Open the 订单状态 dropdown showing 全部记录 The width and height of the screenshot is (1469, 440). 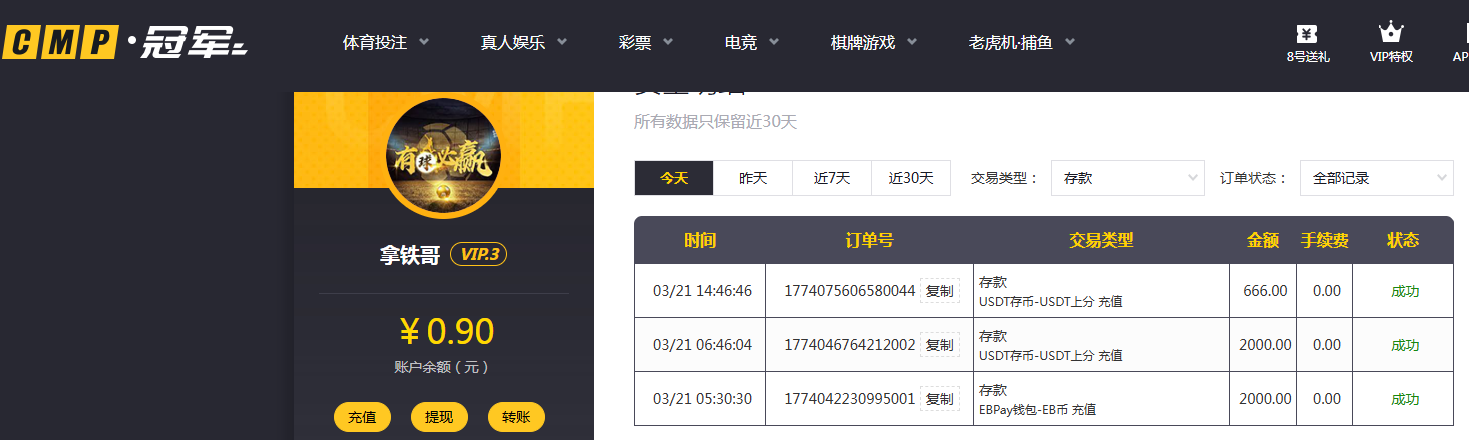pos(1376,178)
